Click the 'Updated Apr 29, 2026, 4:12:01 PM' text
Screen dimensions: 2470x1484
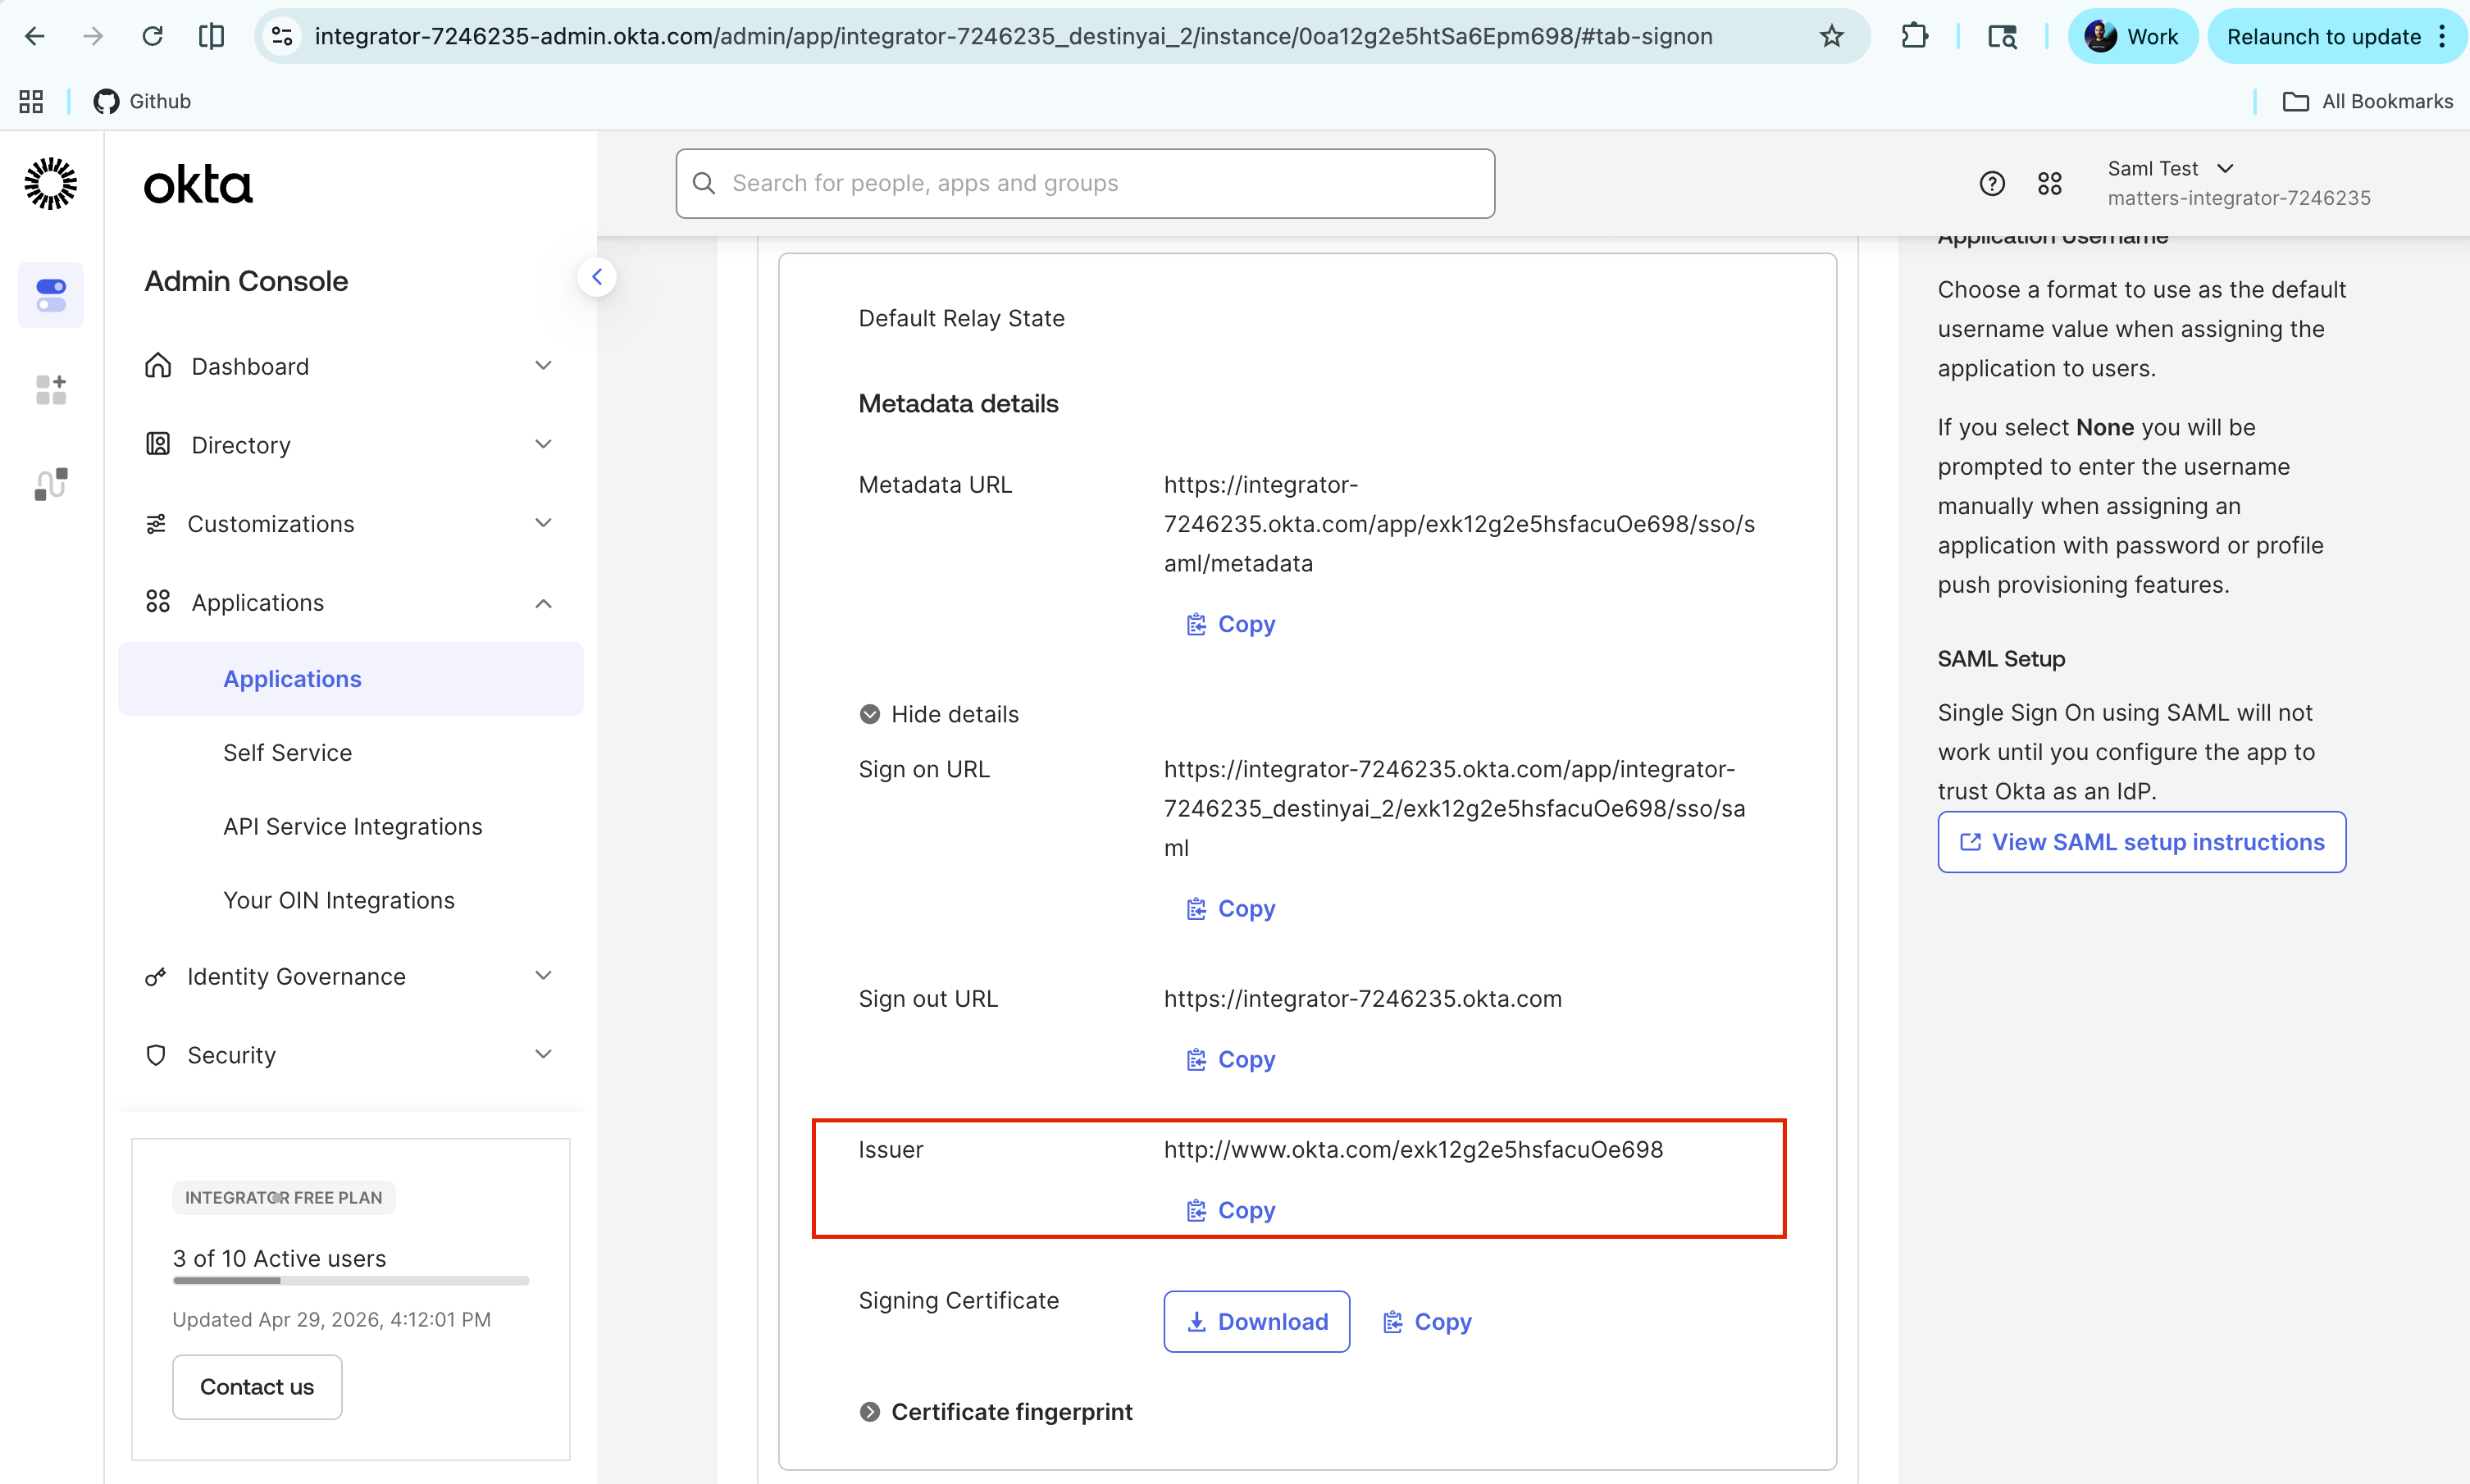click(x=332, y=1320)
